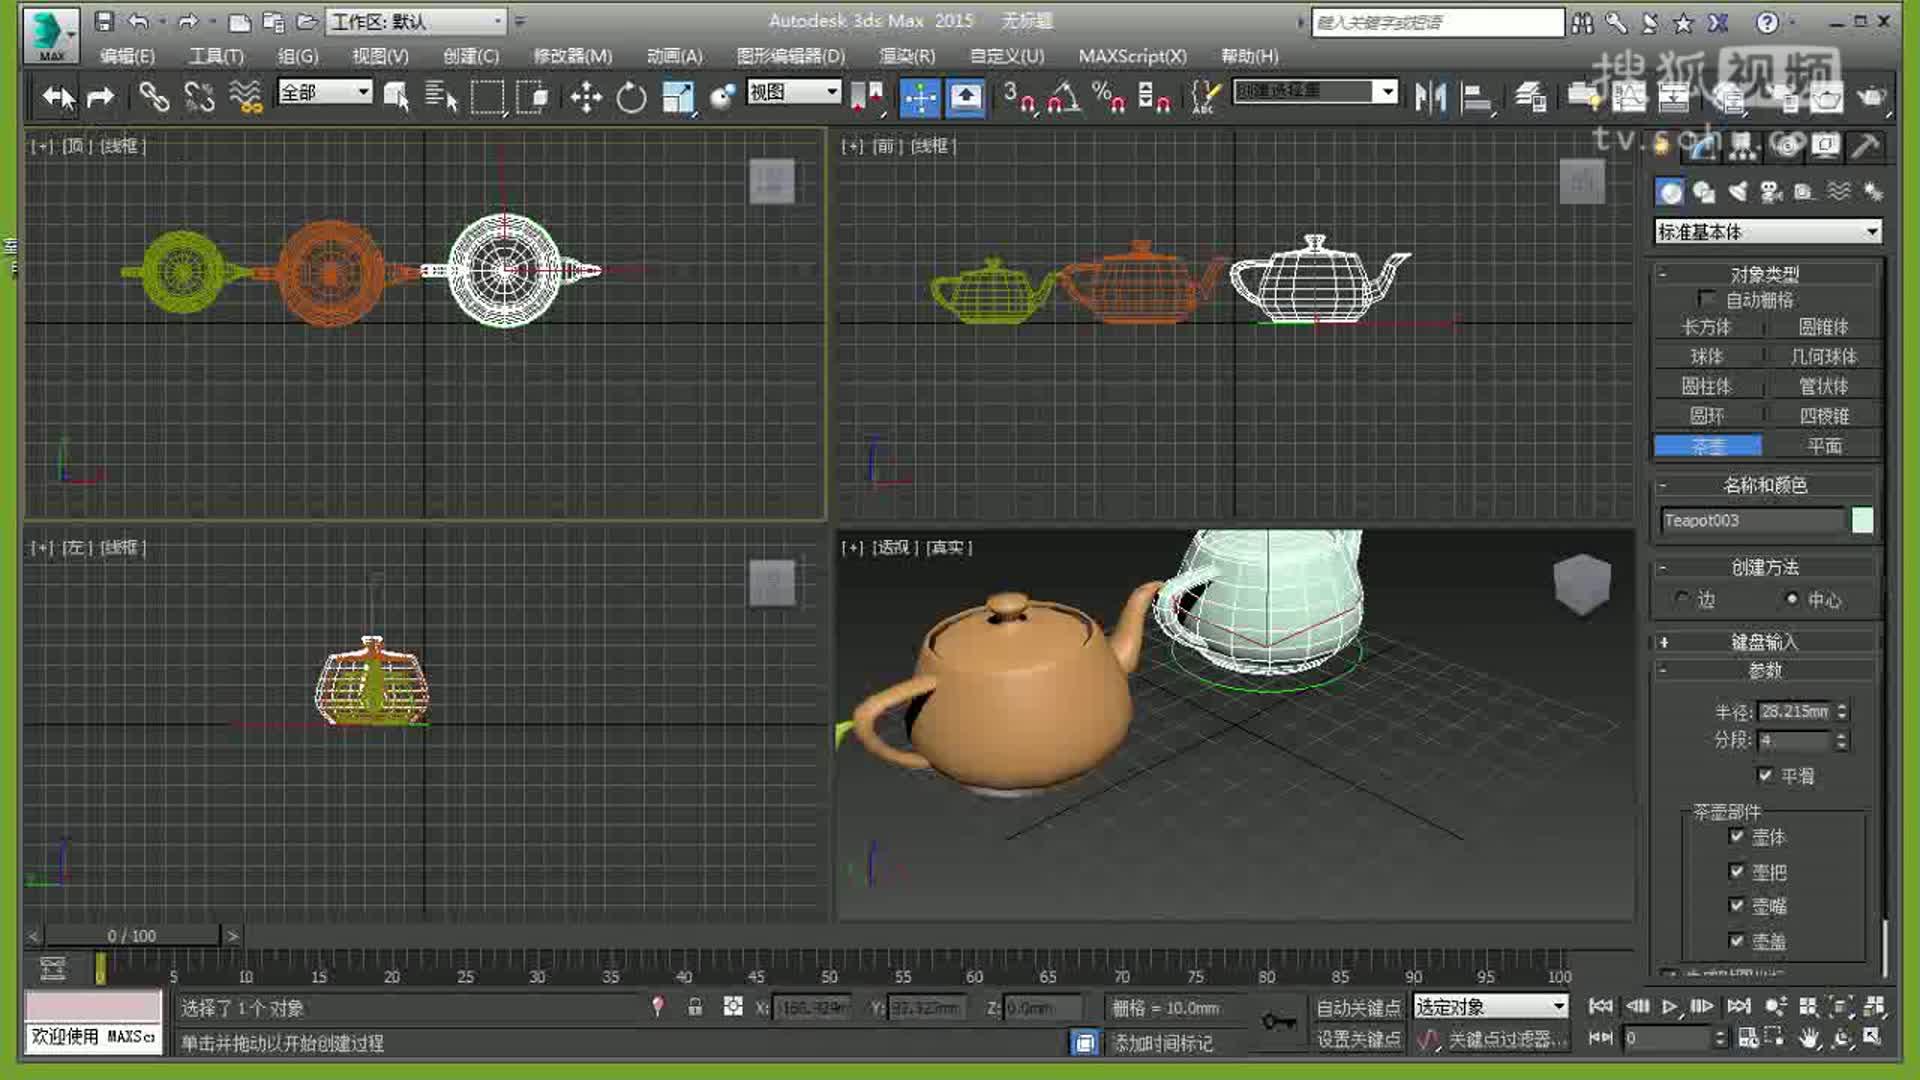Screen dimensions: 1920x1080
Task: Open the 创建(C) menu
Action: 471,57
